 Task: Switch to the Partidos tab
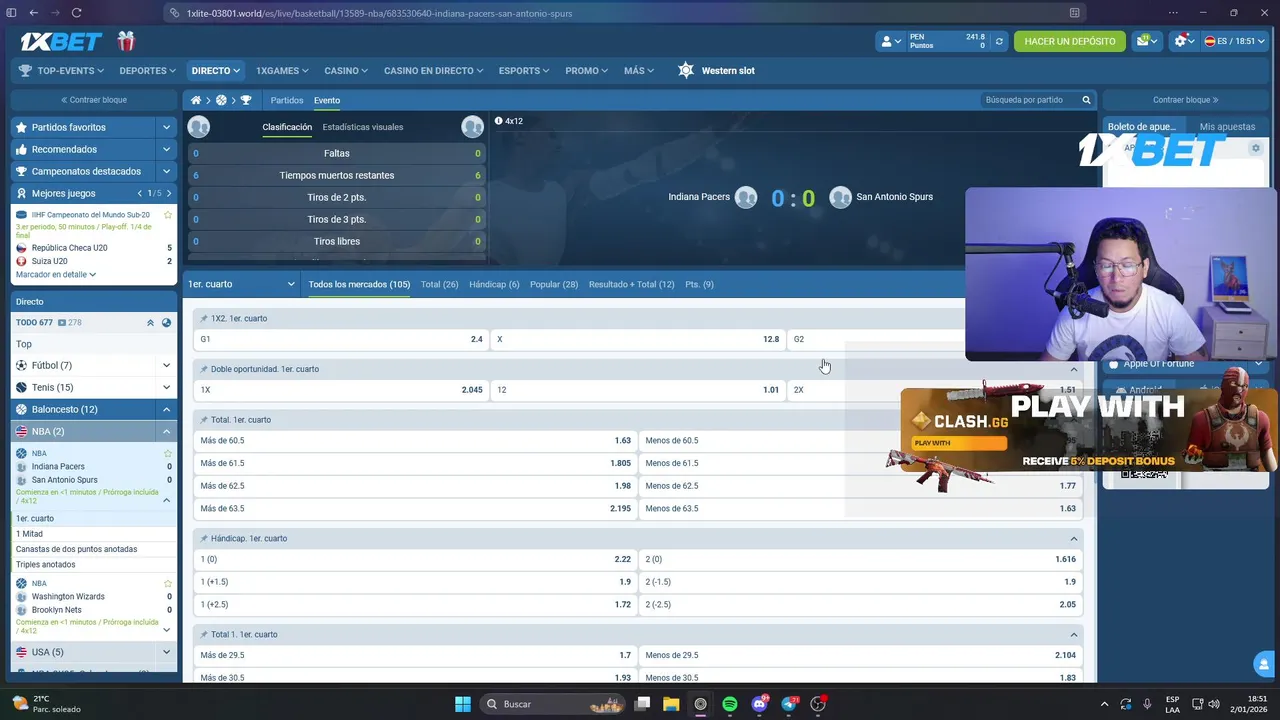point(287,100)
